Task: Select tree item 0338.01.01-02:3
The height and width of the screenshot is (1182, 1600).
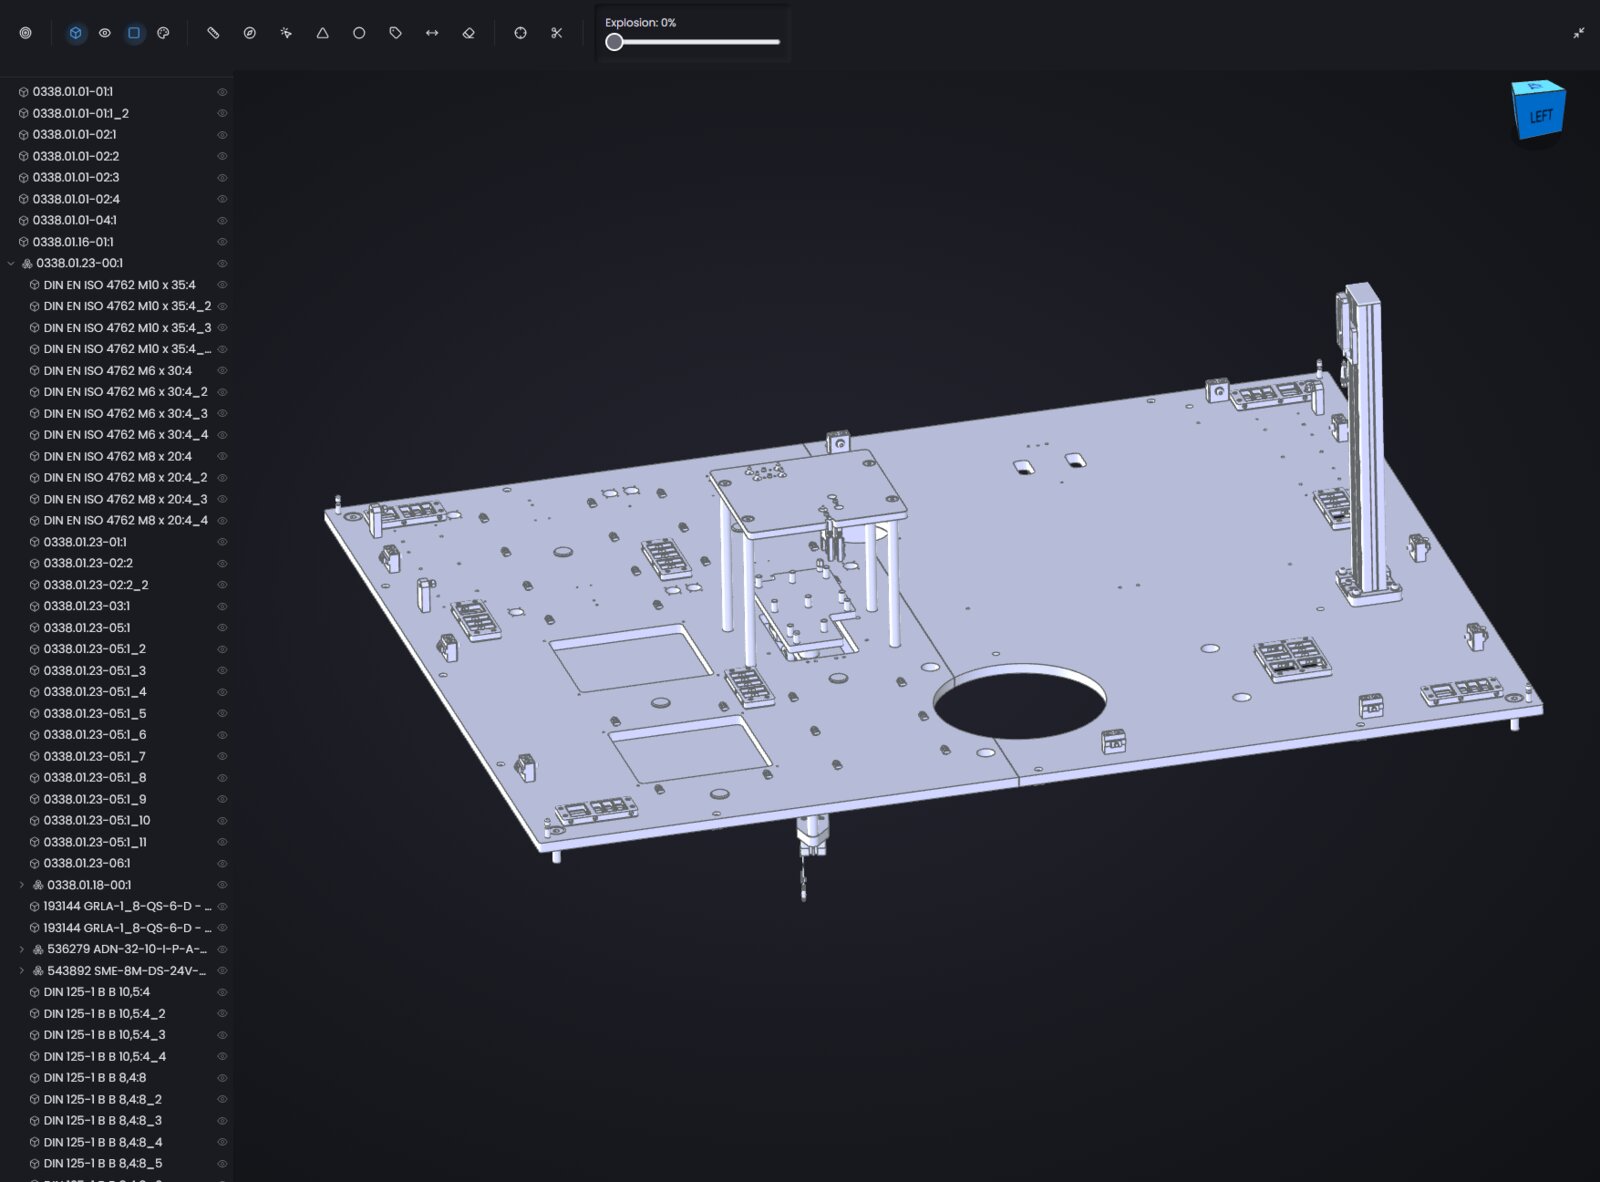Action: click(76, 177)
